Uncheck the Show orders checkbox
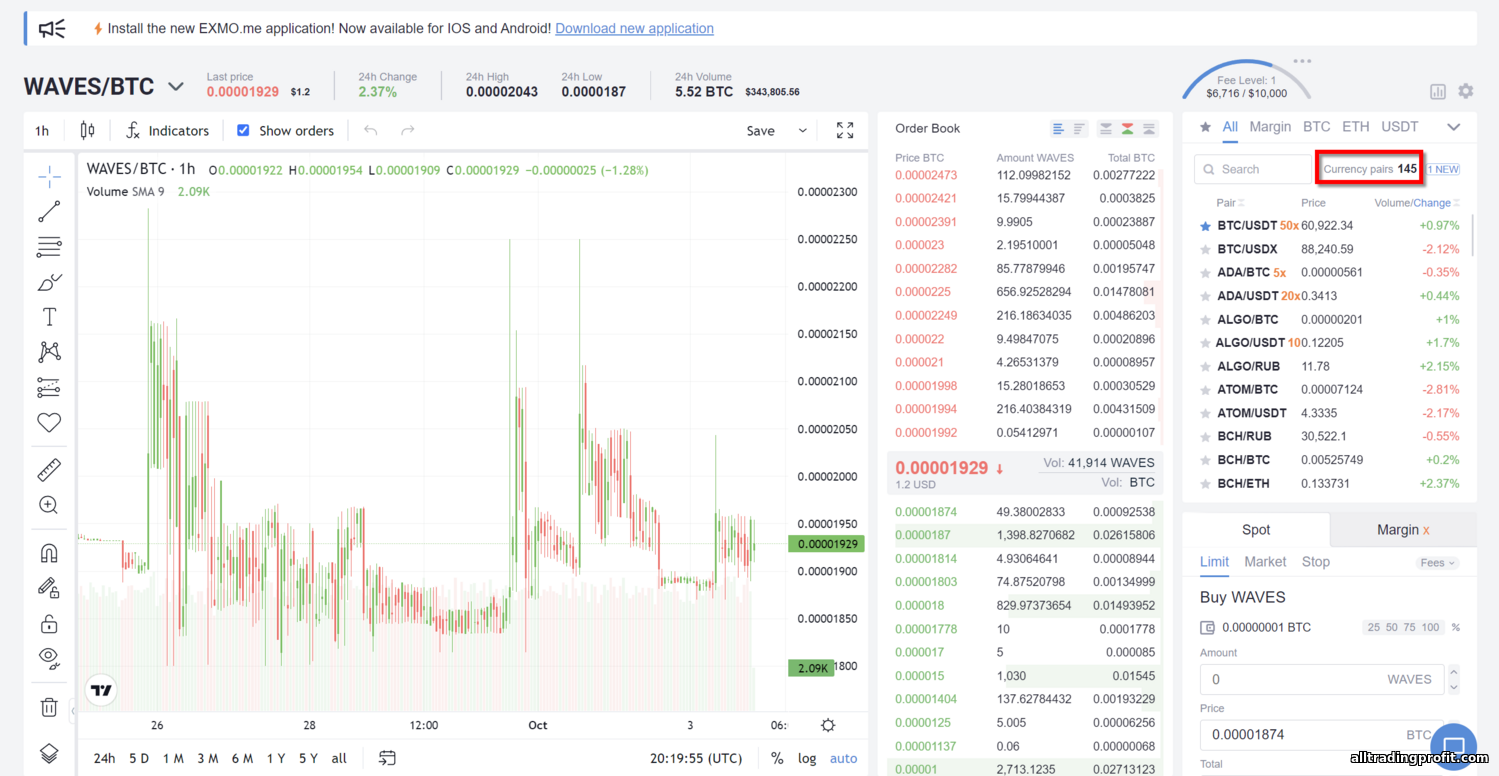 tap(243, 131)
